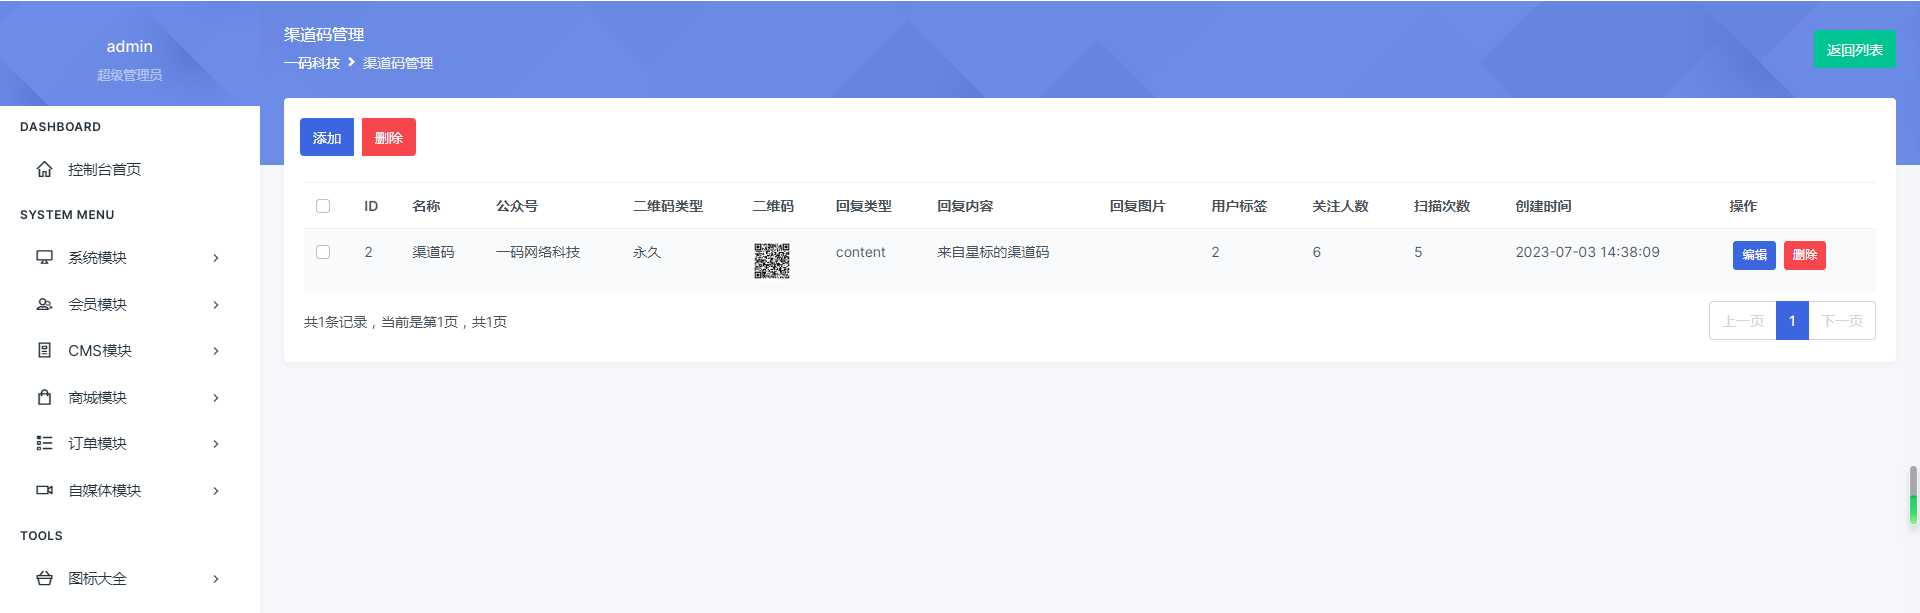Click the blue 添加 button
The image size is (1920, 613).
point(327,137)
